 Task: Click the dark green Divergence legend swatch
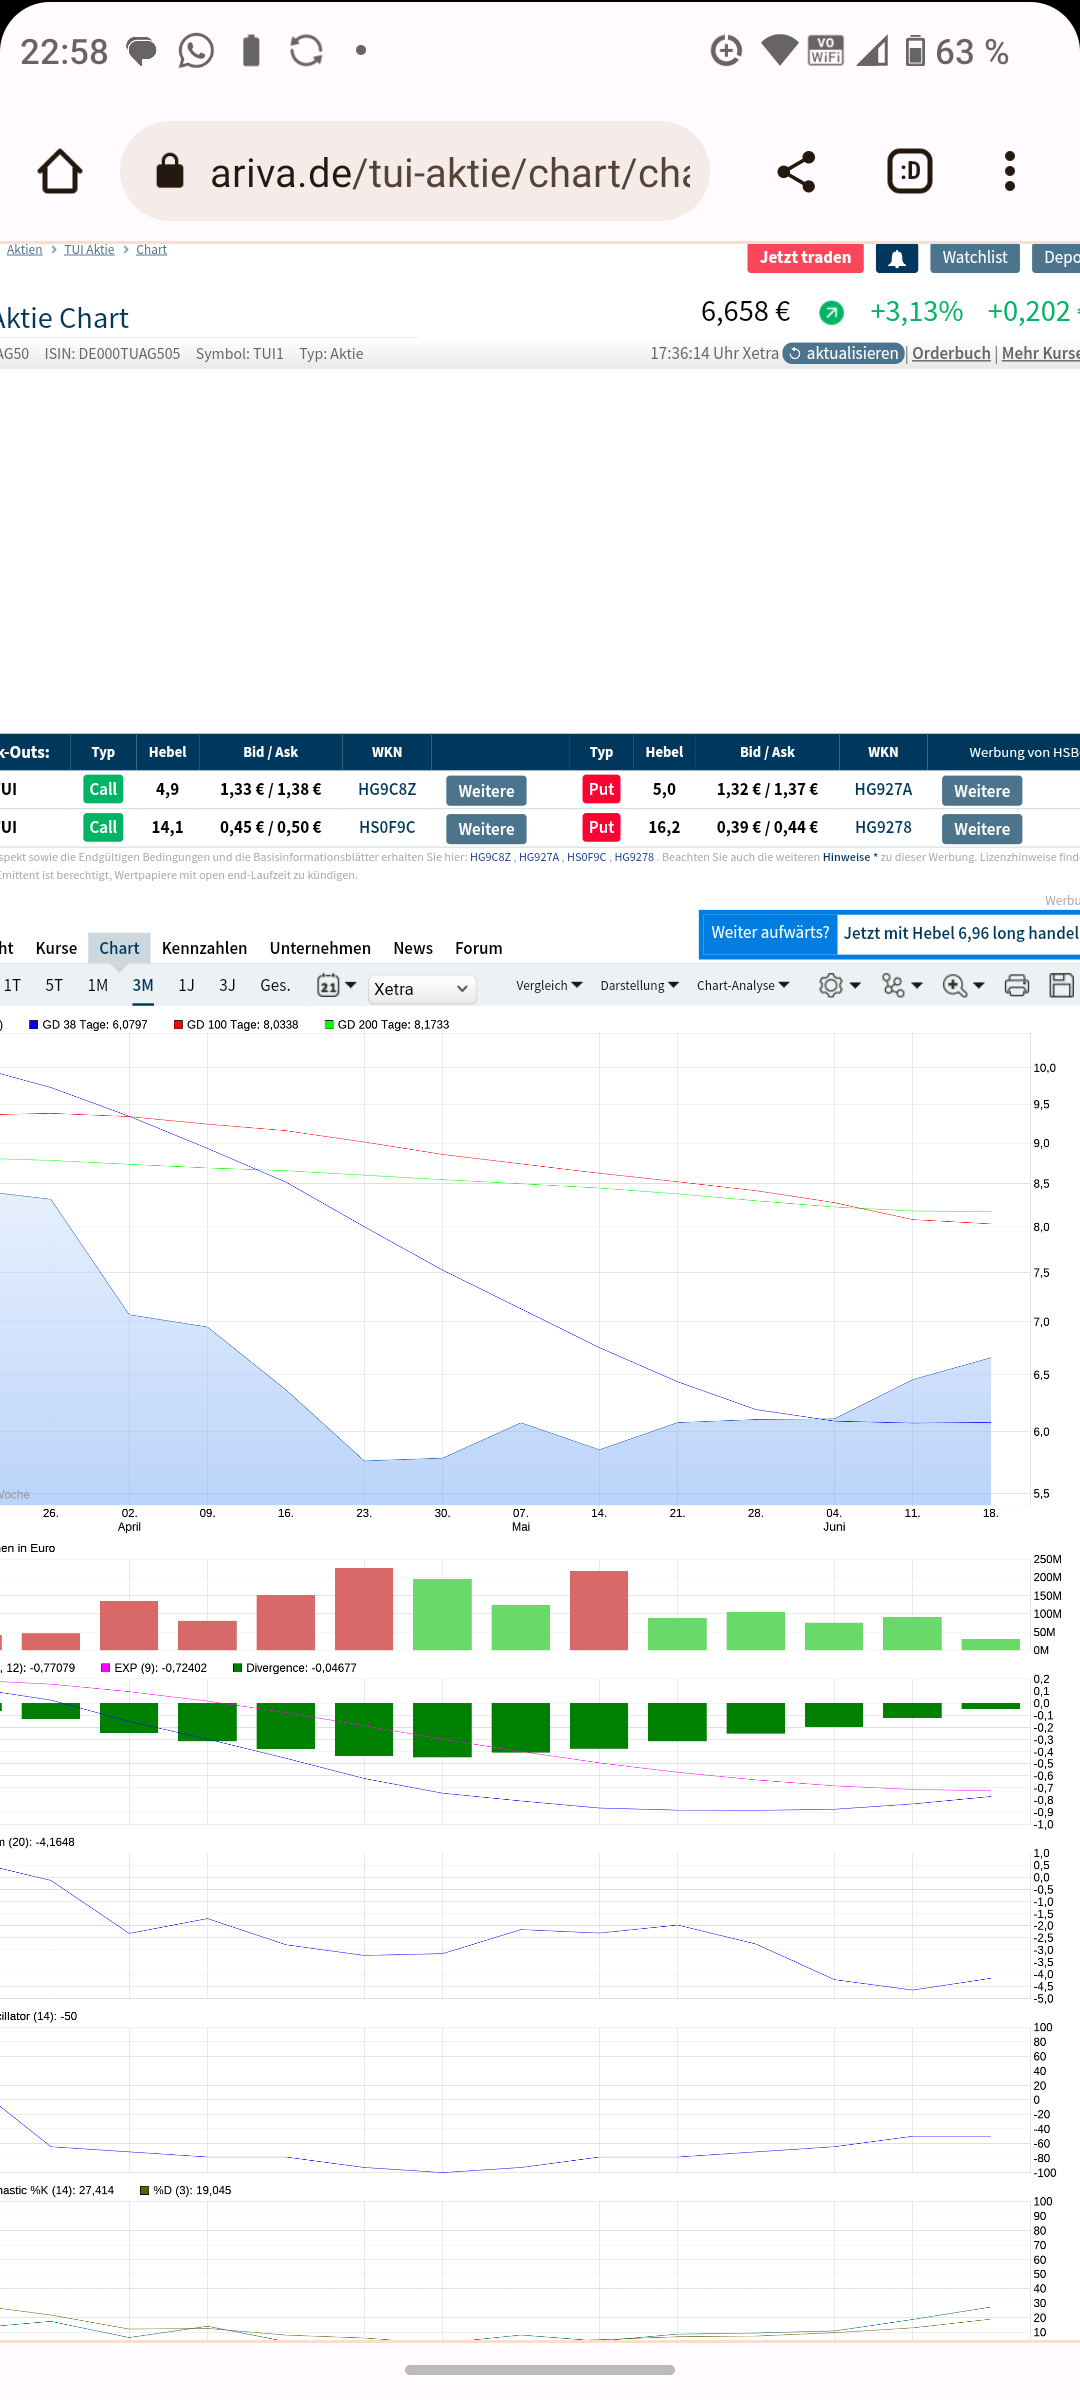237,1668
